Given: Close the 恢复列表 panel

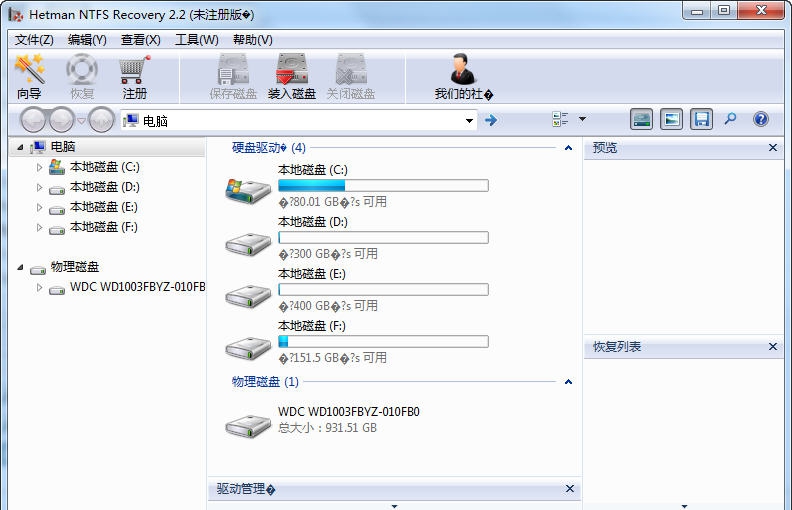Looking at the screenshot, I should [x=772, y=346].
